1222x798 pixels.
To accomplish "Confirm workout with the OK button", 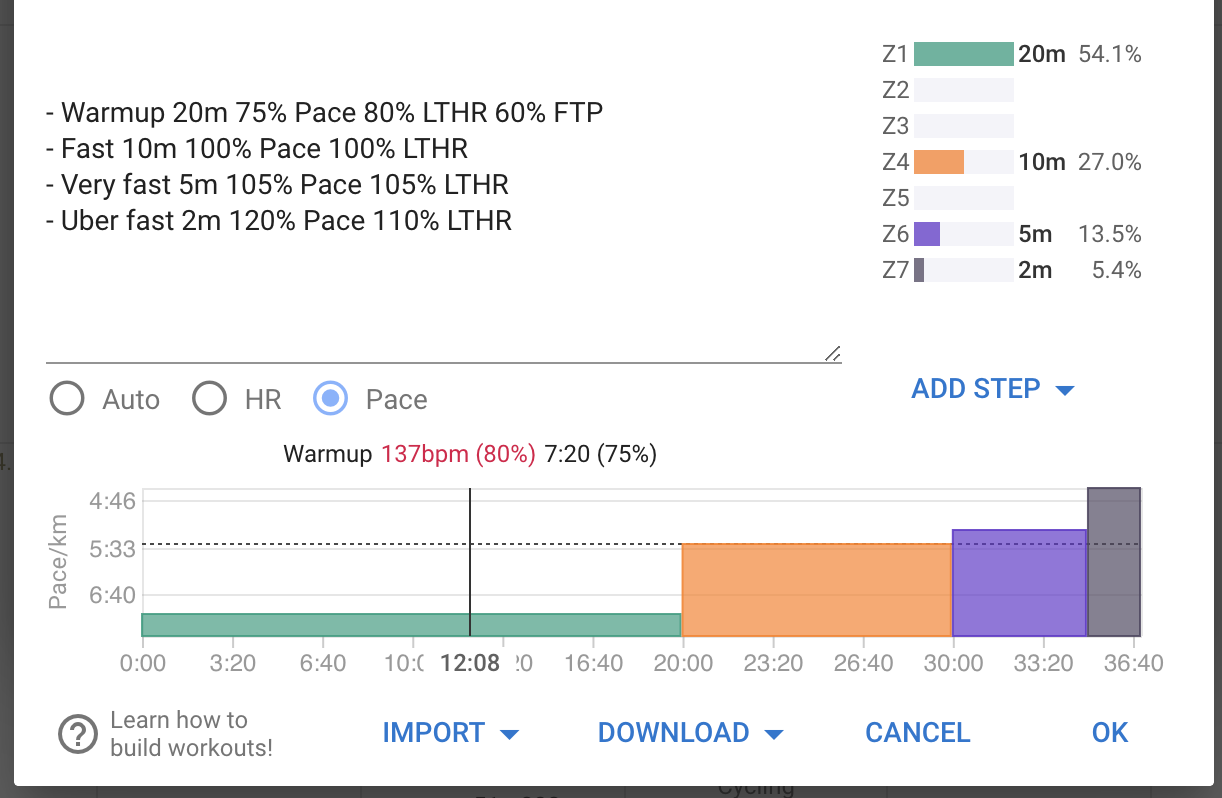I will coord(1110,733).
